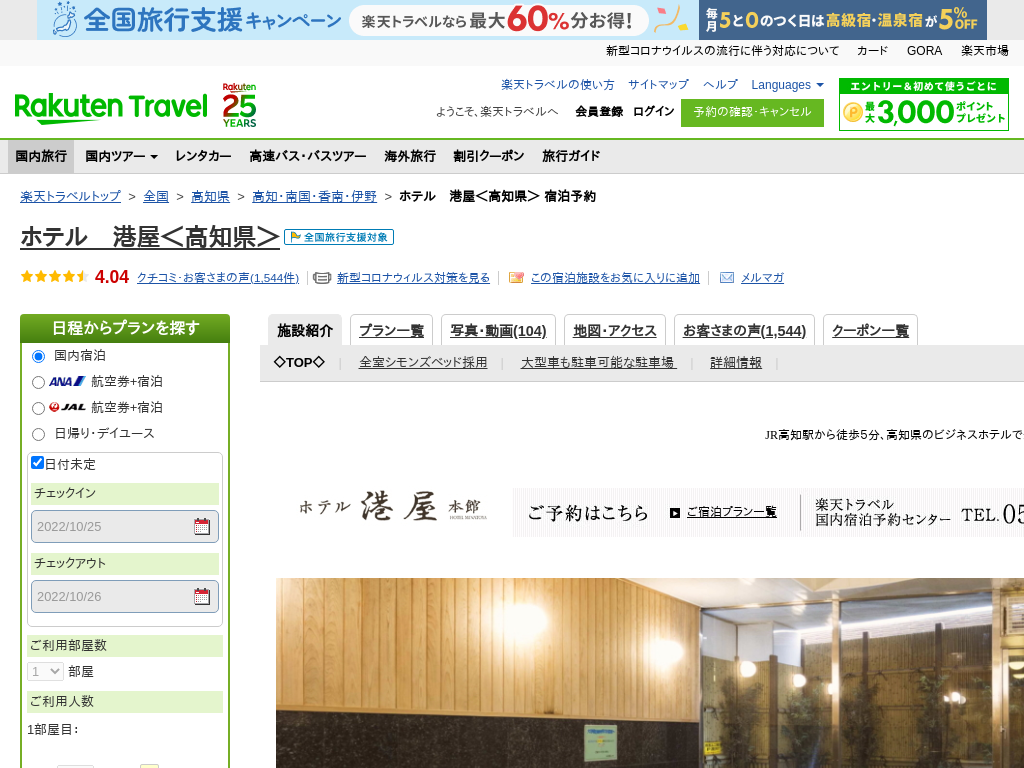Click the 3,000 point present banner
1024x768 pixels.
(x=923, y=104)
